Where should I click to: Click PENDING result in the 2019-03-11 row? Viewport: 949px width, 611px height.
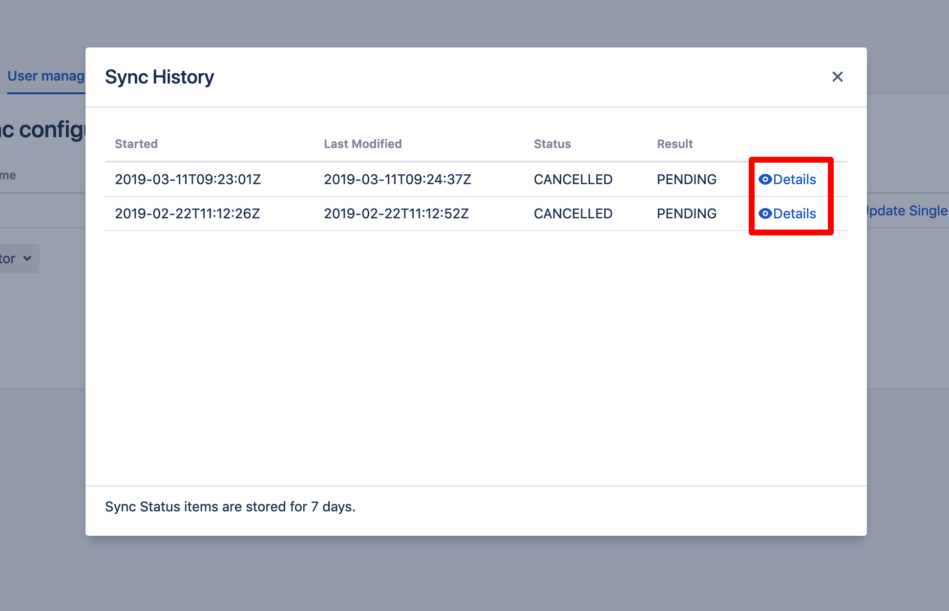686,179
